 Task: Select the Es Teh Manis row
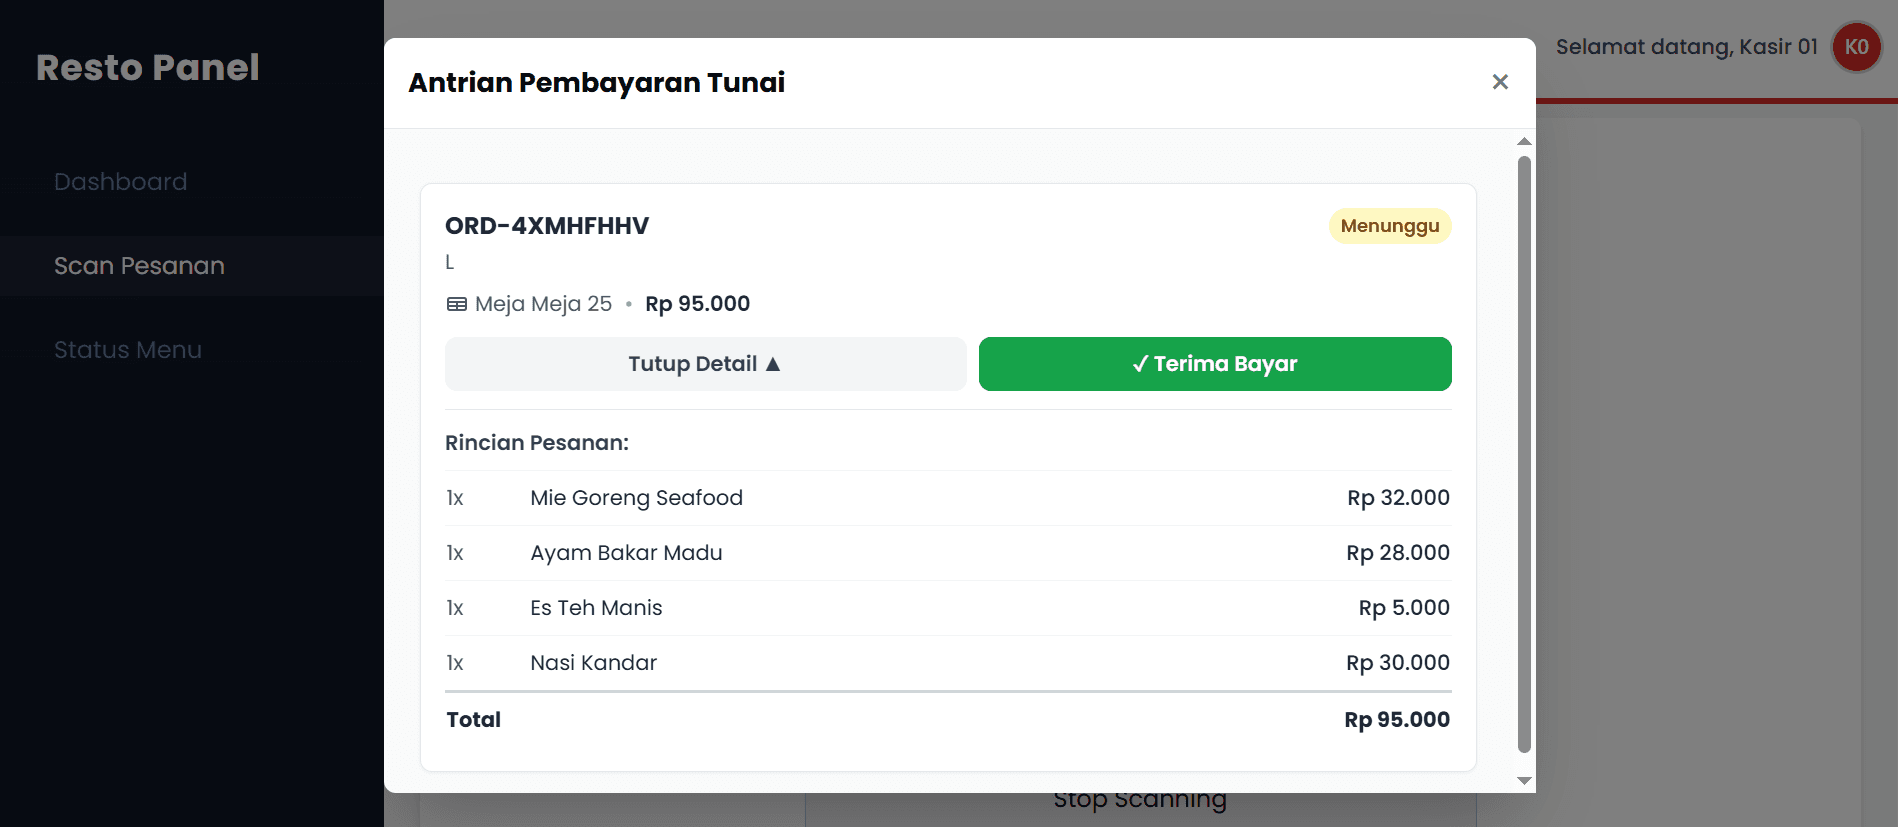pos(947,608)
